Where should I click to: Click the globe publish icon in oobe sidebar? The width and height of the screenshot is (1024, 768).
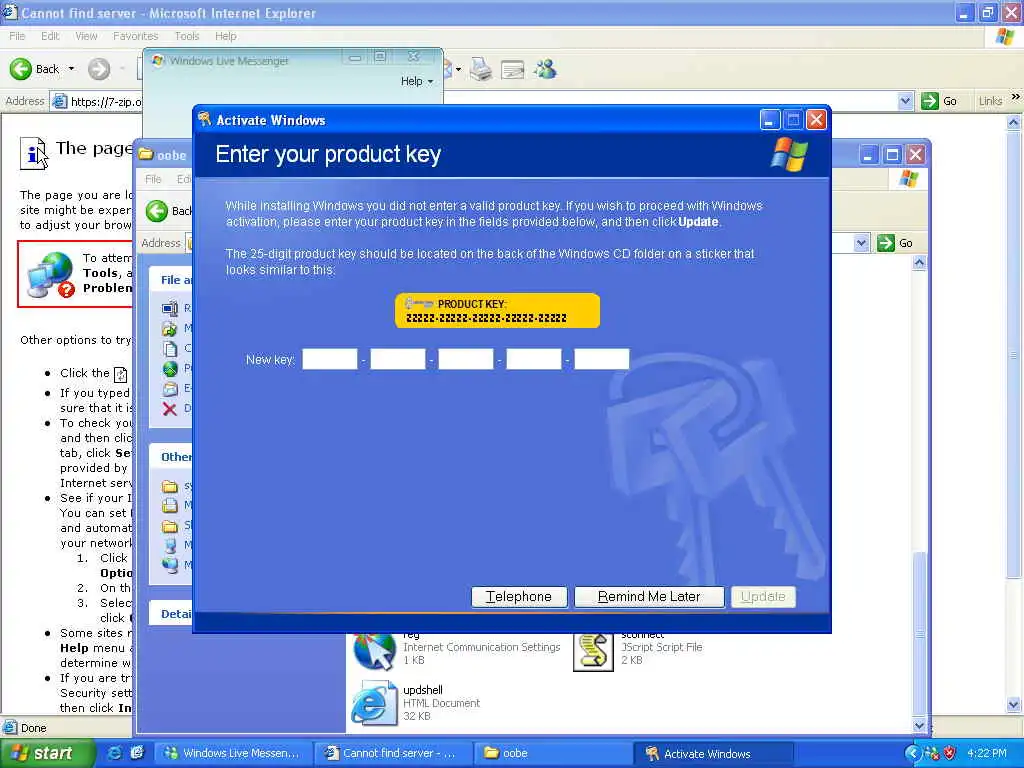point(170,369)
